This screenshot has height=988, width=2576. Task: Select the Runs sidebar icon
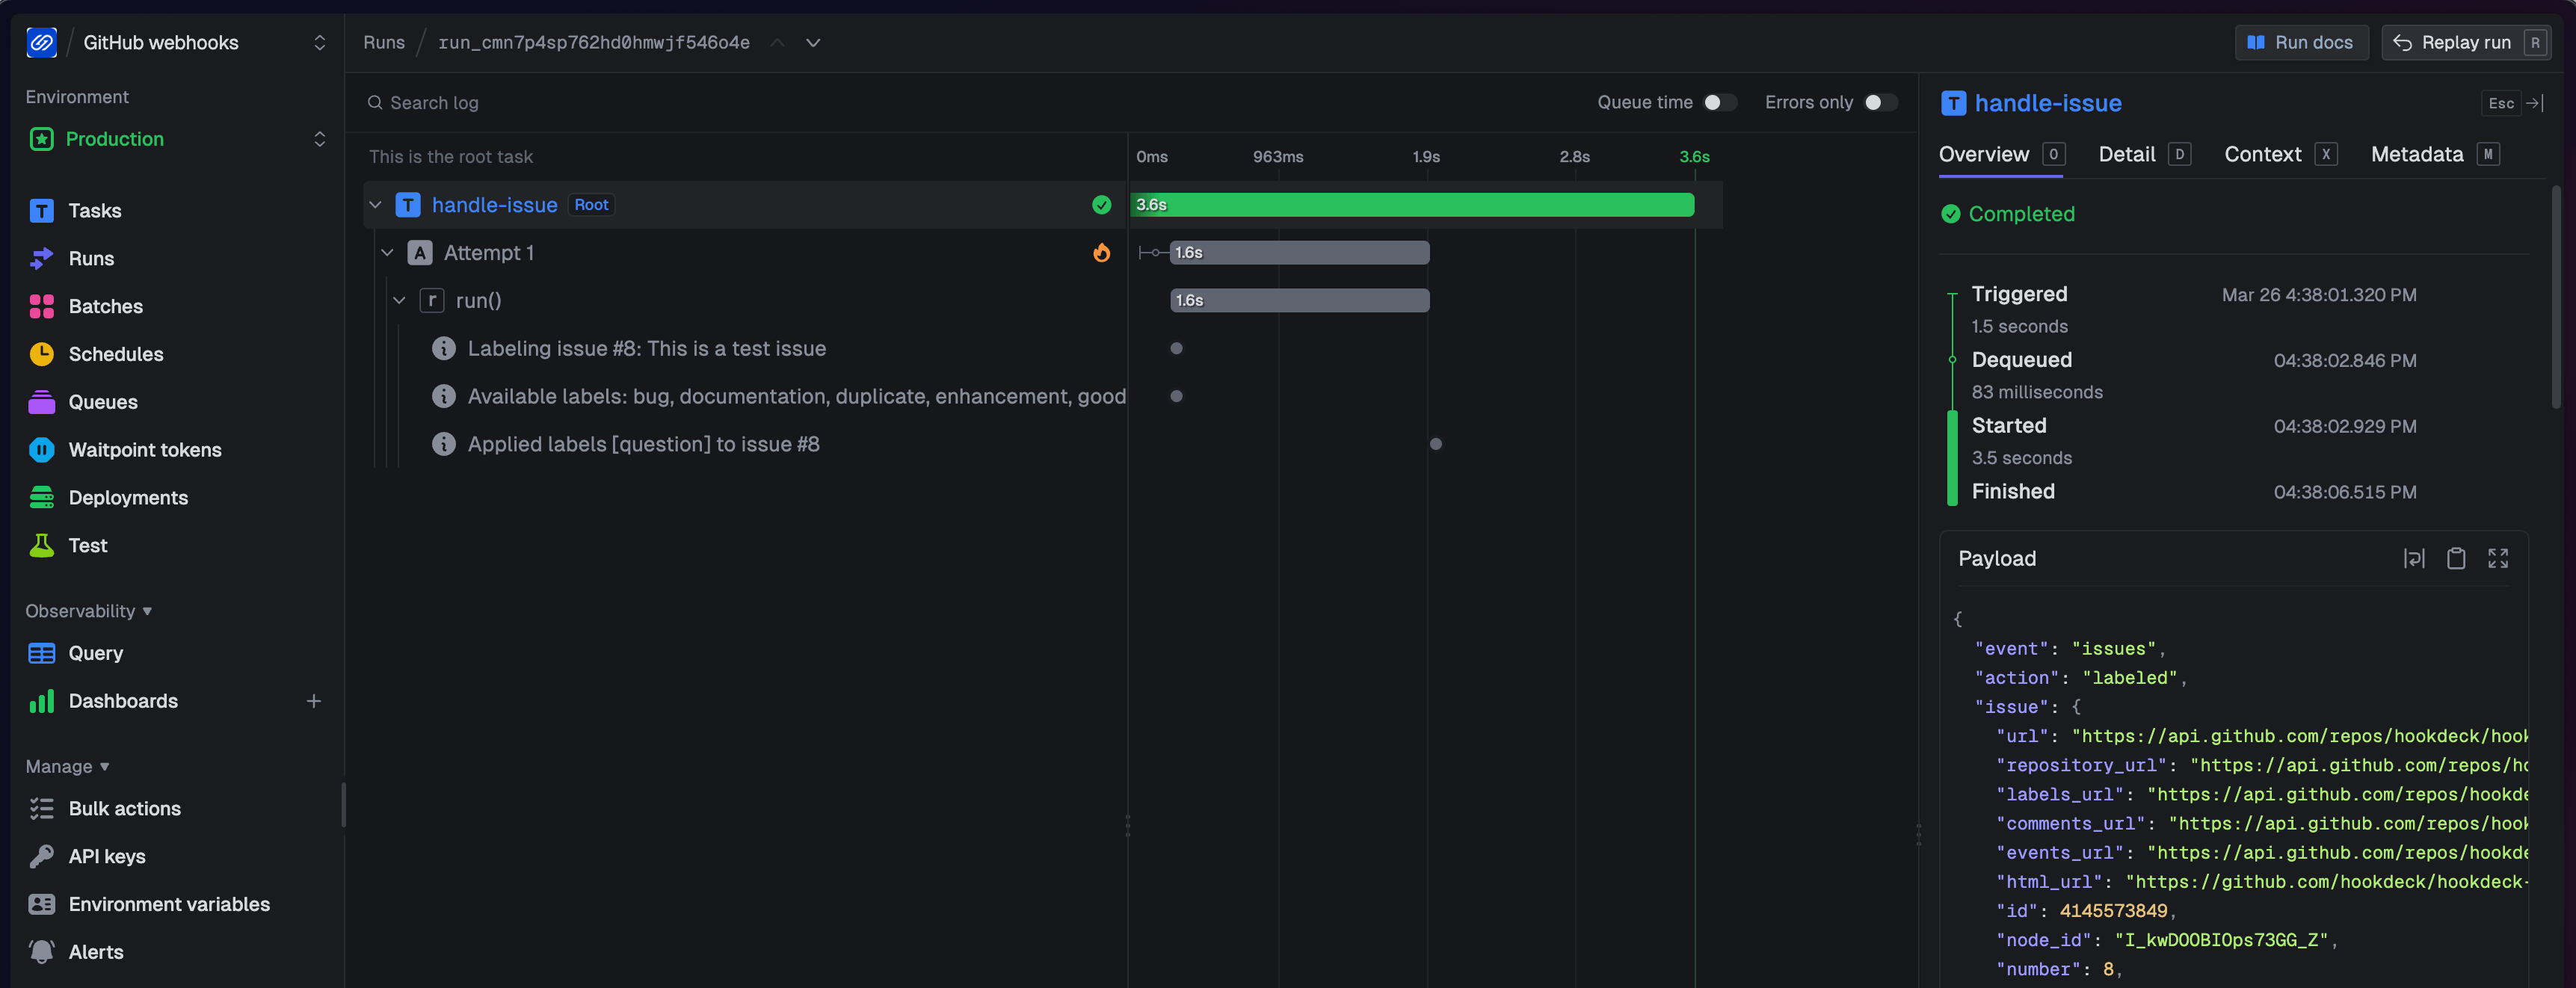point(41,258)
